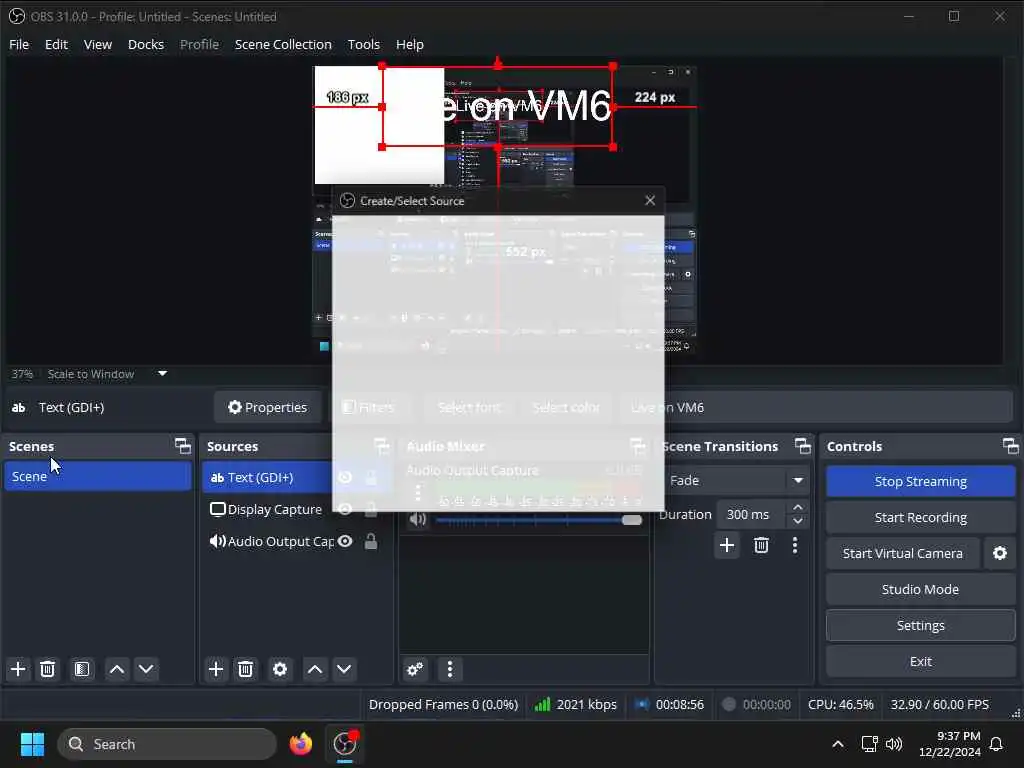Viewport: 1024px width, 768px height.
Task: Click Stop Streaming
Action: point(920,481)
